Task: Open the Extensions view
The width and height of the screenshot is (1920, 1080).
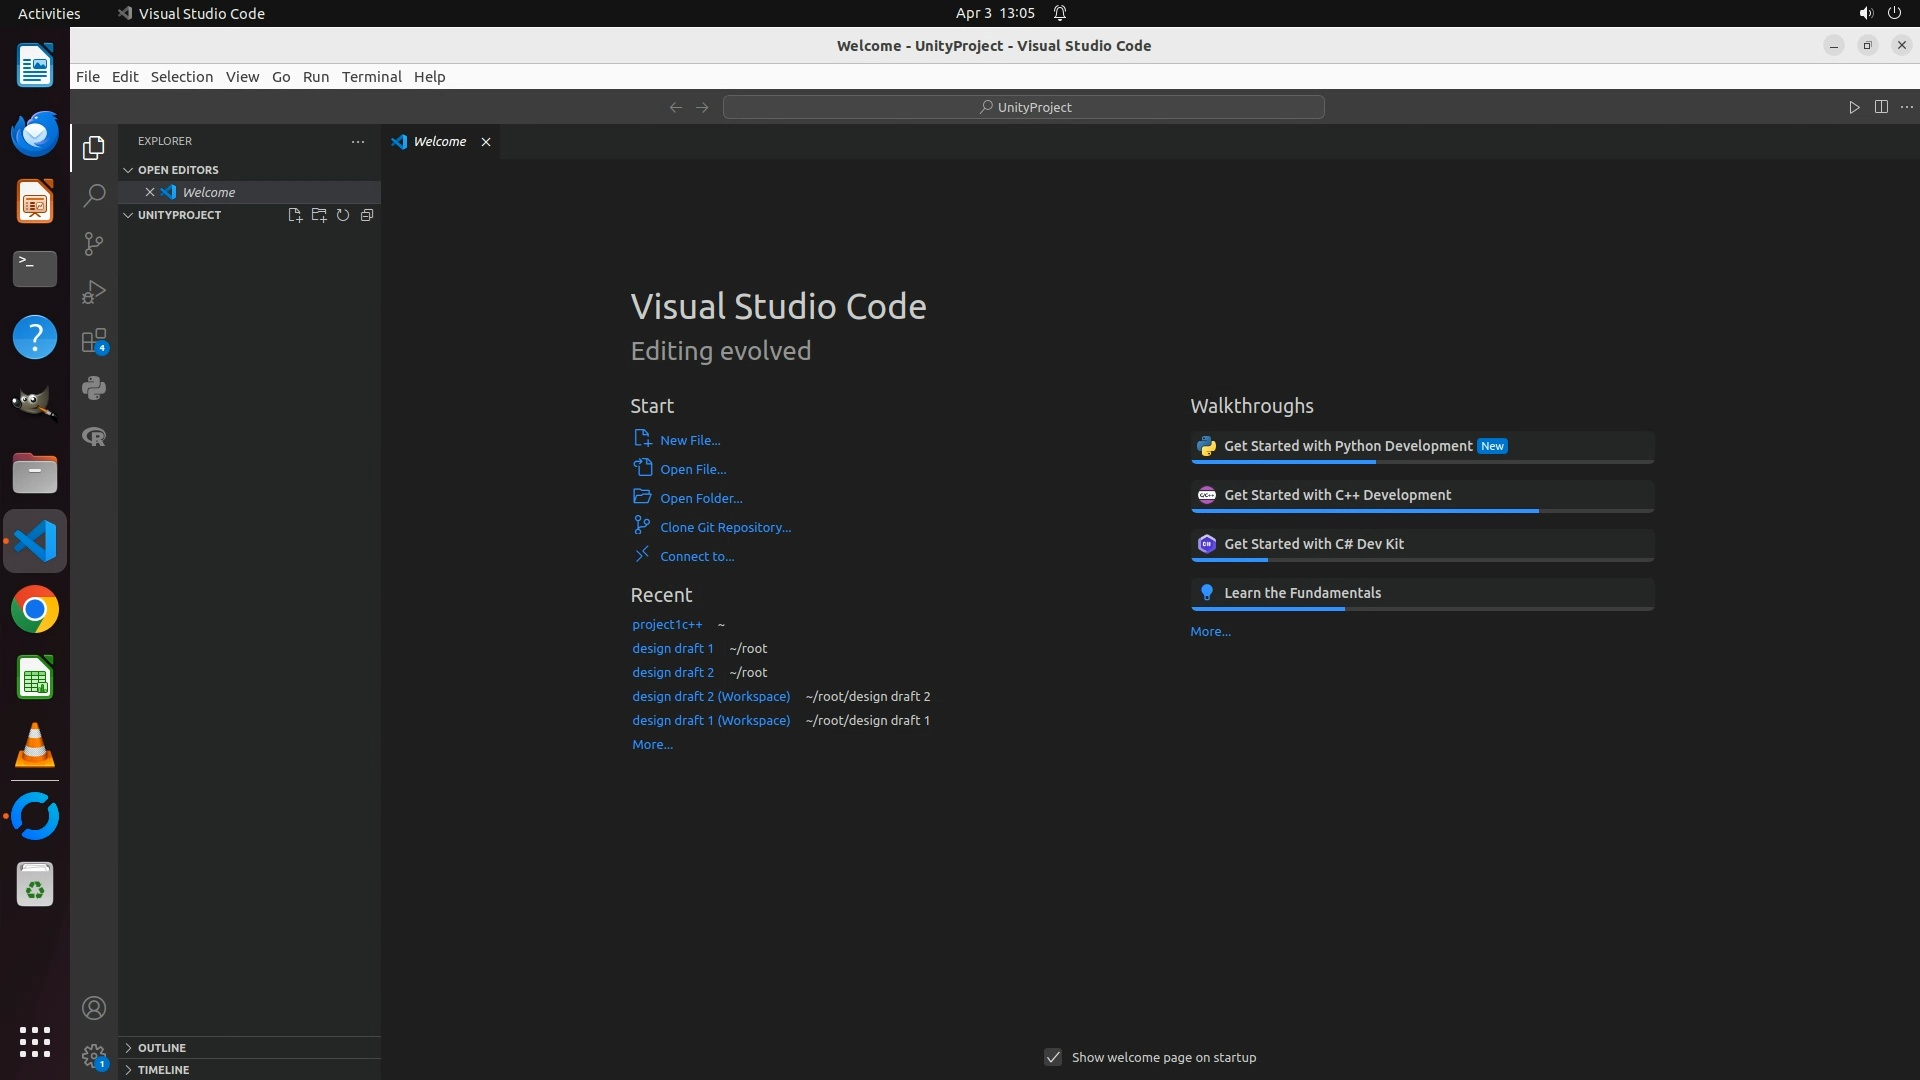Action: pos(94,341)
